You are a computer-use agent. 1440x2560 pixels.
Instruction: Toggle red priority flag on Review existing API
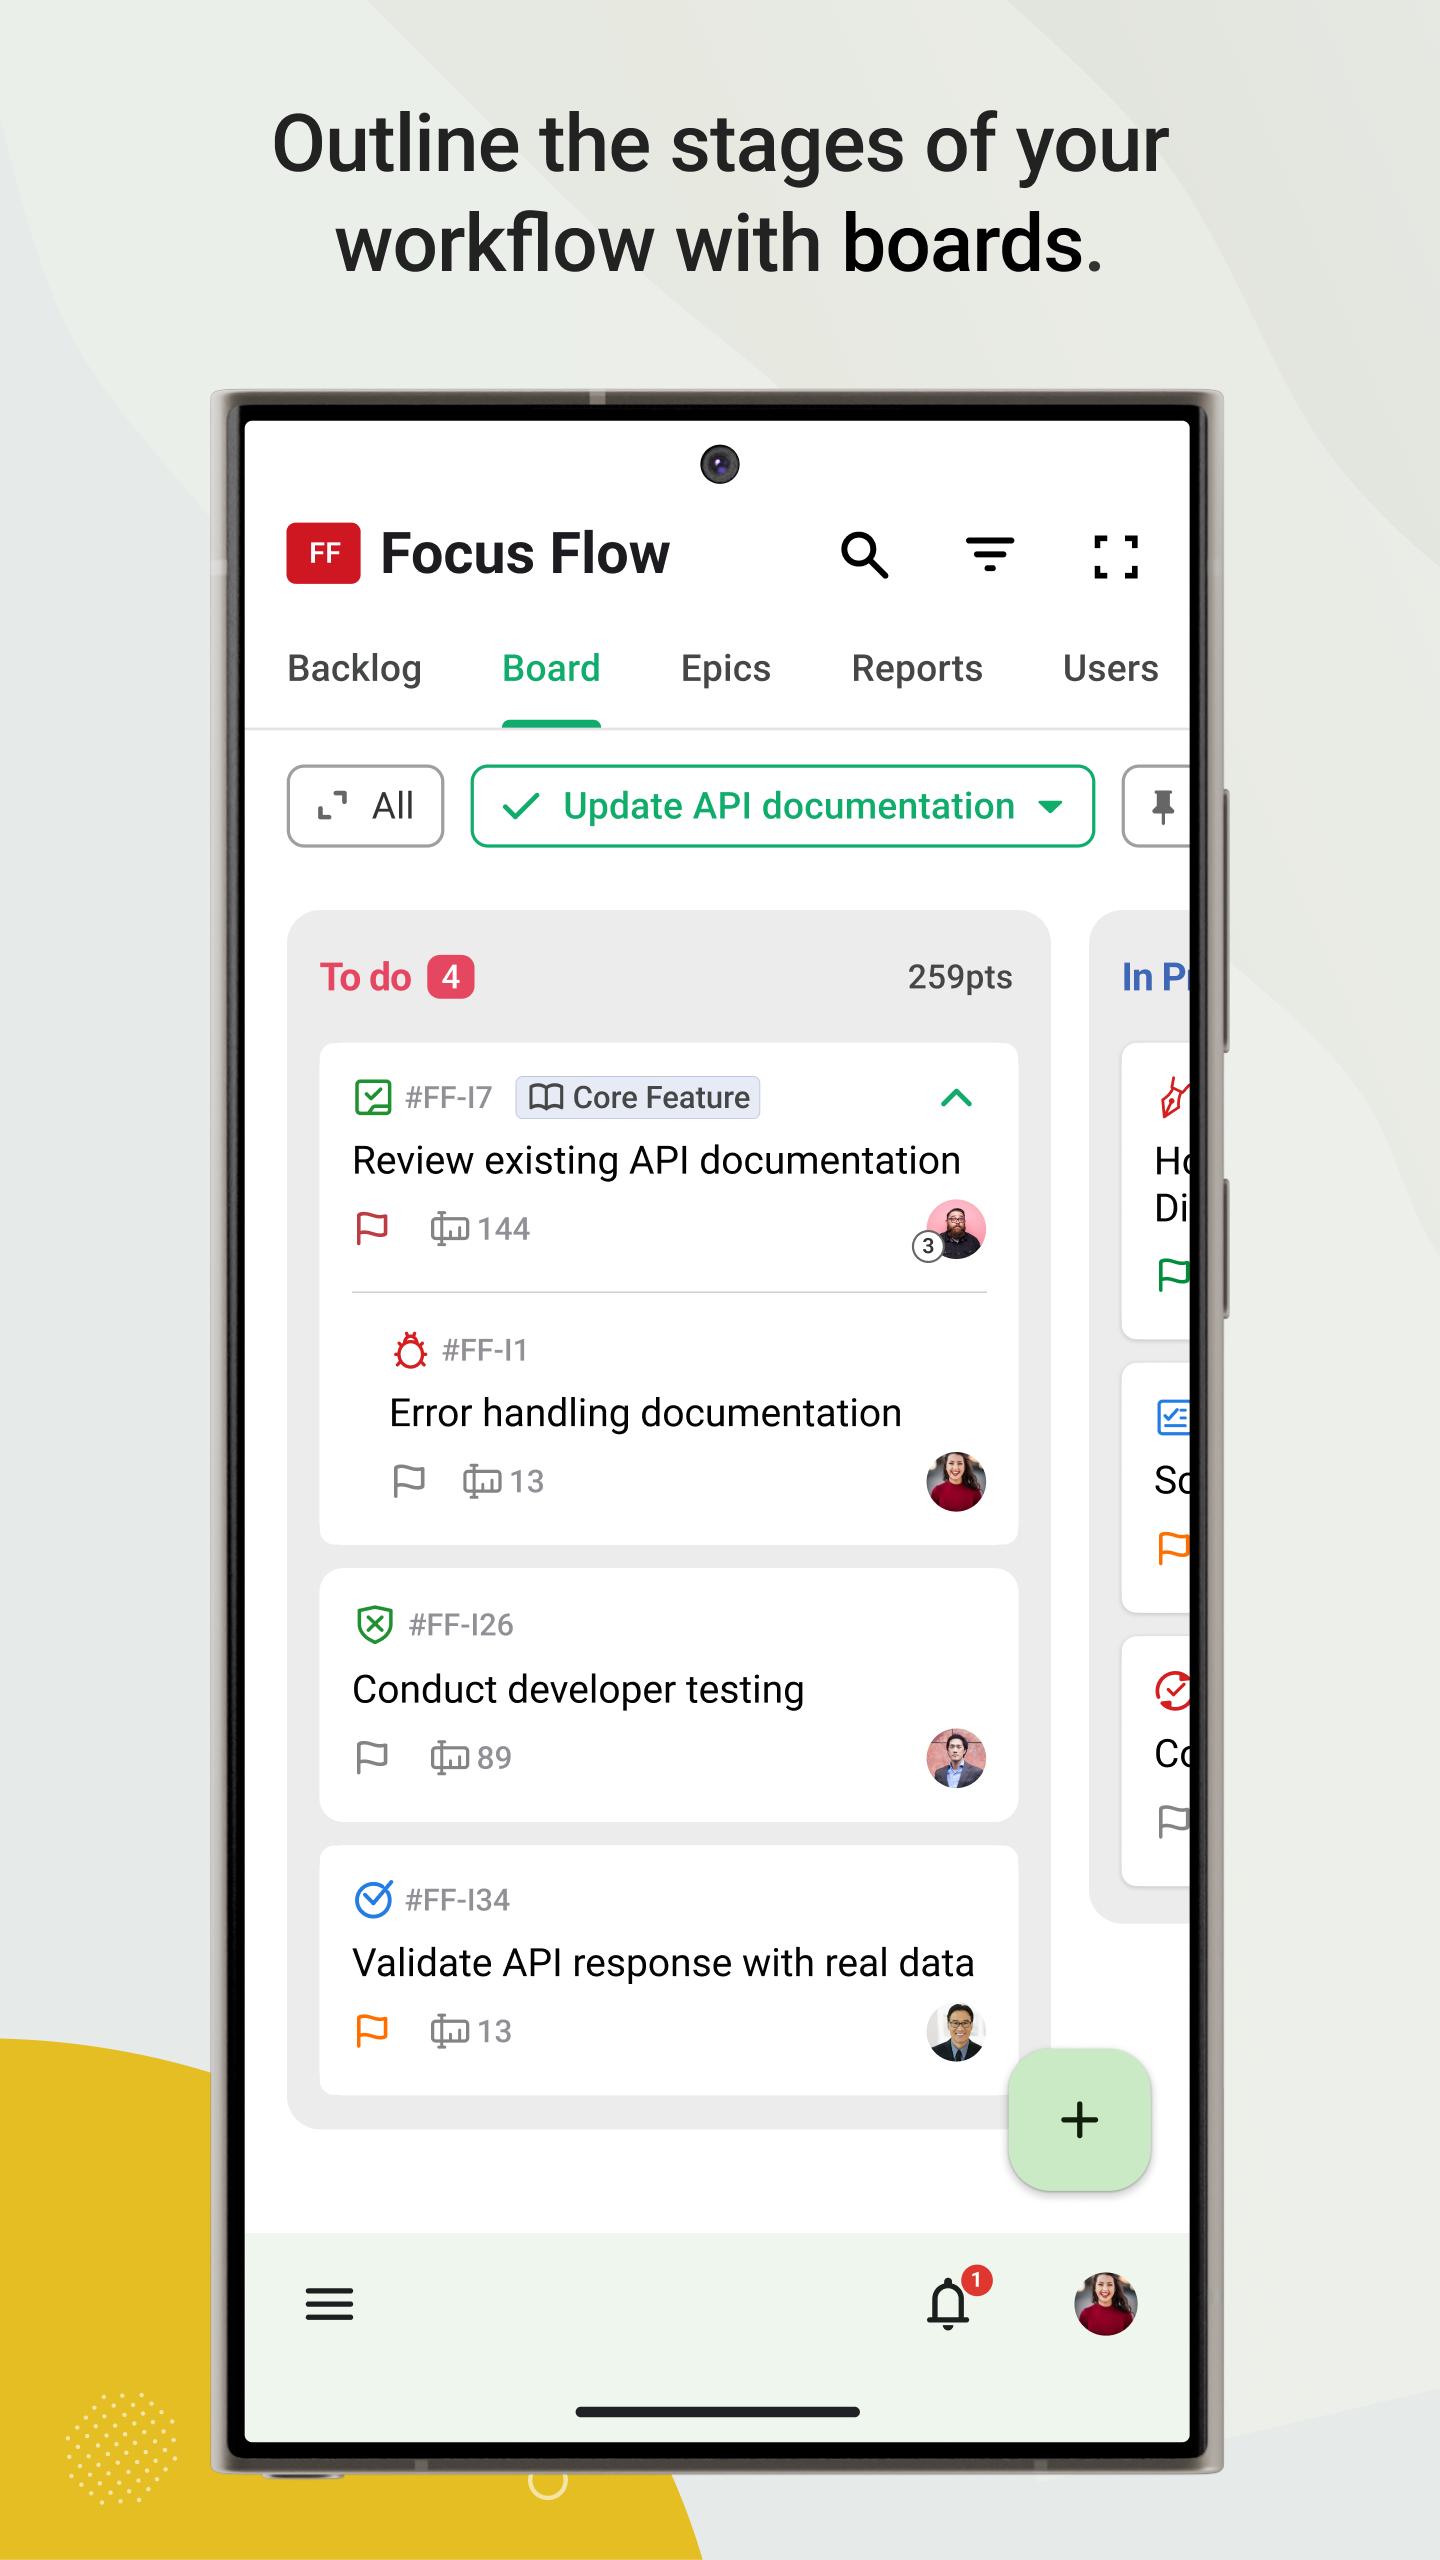pos(372,1228)
